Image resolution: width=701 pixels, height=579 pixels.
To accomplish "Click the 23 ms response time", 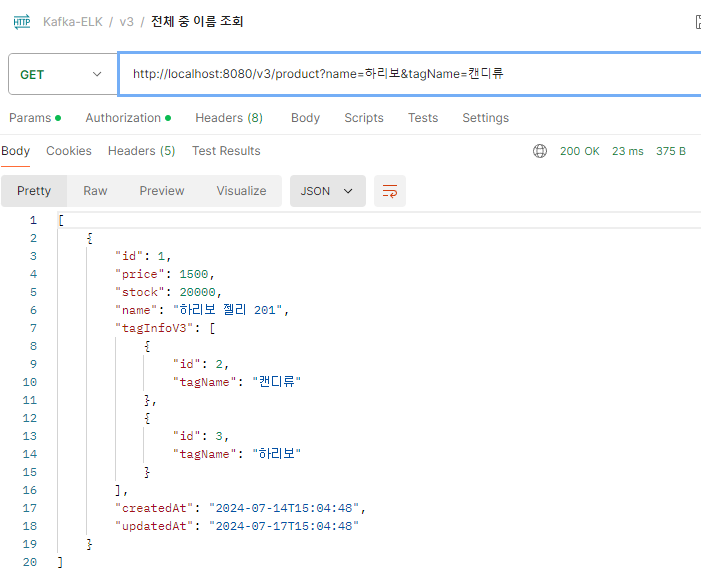I will point(628,151).
